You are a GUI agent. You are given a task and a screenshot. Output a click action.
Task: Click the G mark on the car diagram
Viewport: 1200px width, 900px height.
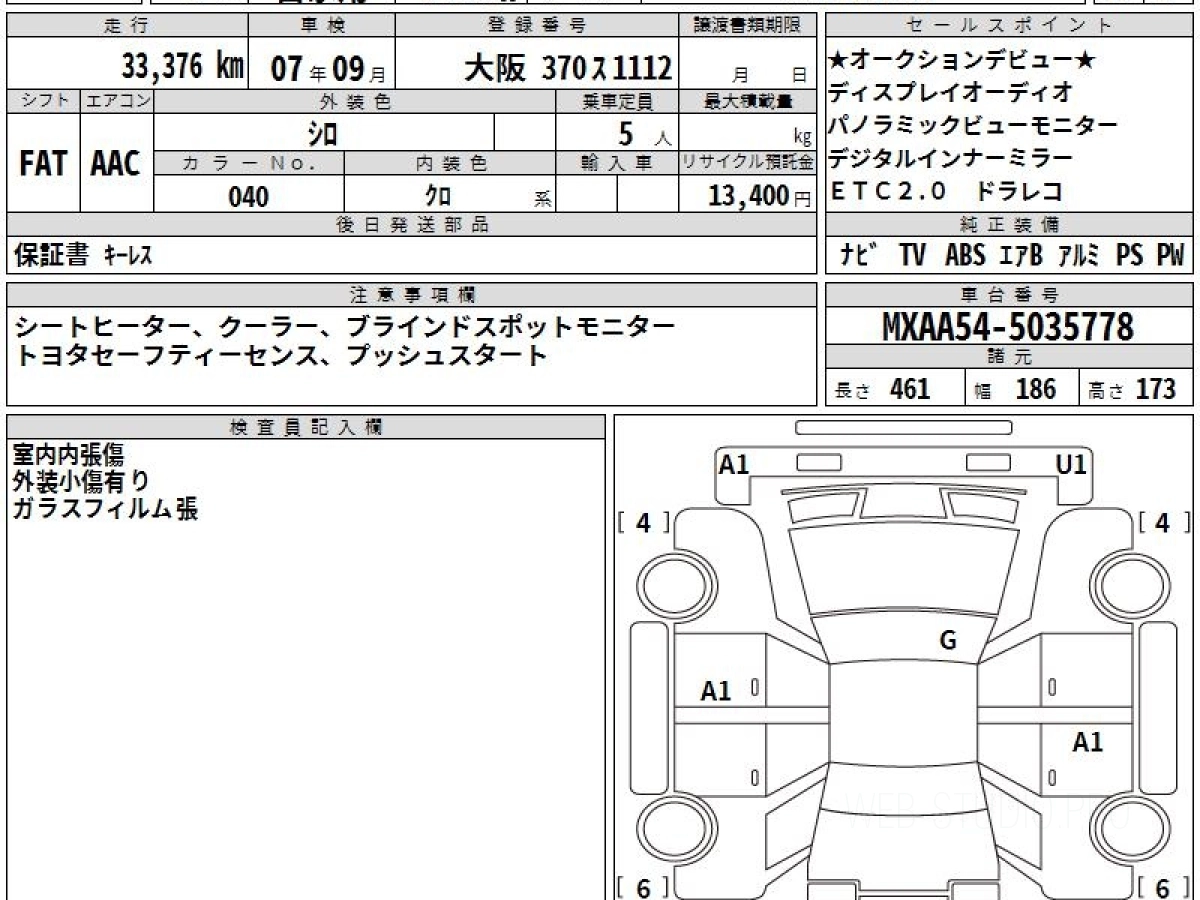(948, 642)
